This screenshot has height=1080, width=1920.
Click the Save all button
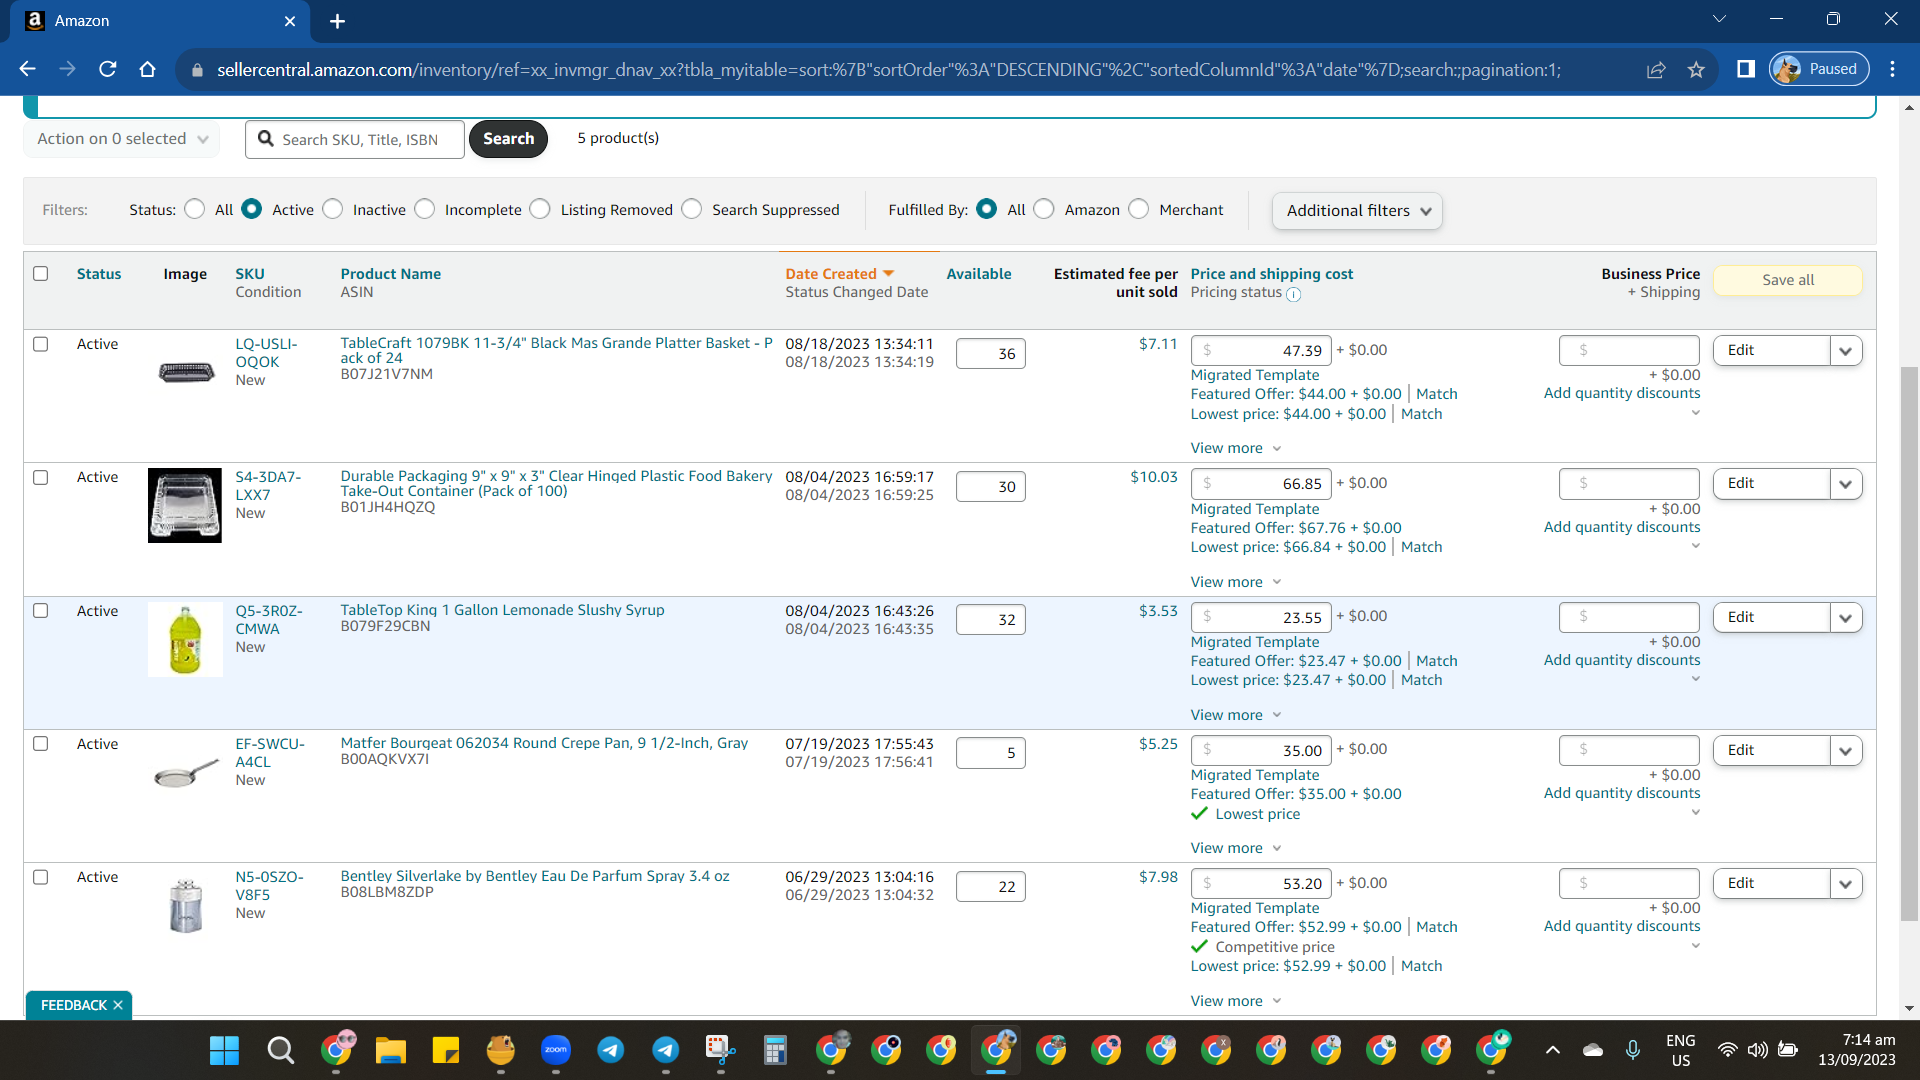click(1788, 280)
